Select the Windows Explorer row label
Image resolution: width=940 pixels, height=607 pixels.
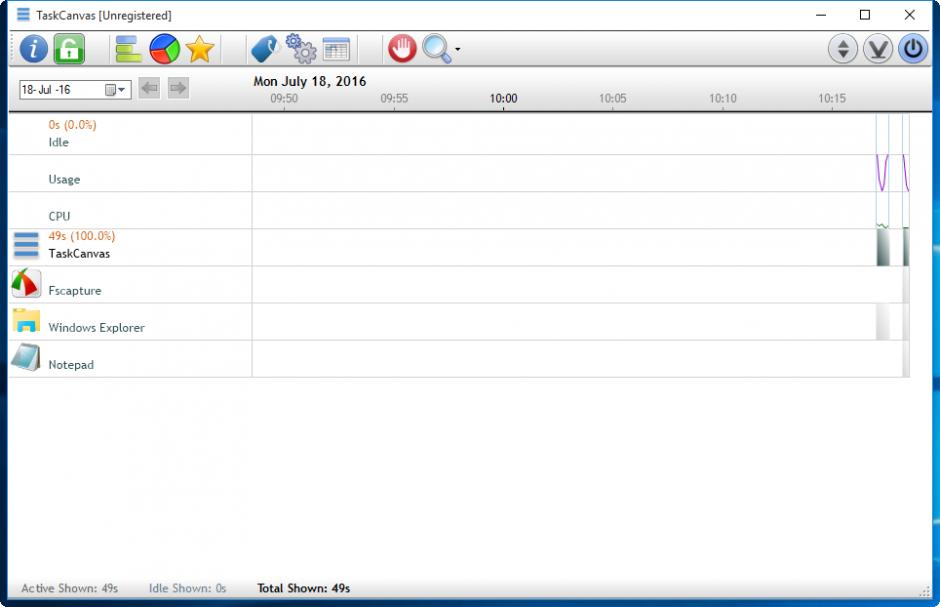(x=97, y=328)
